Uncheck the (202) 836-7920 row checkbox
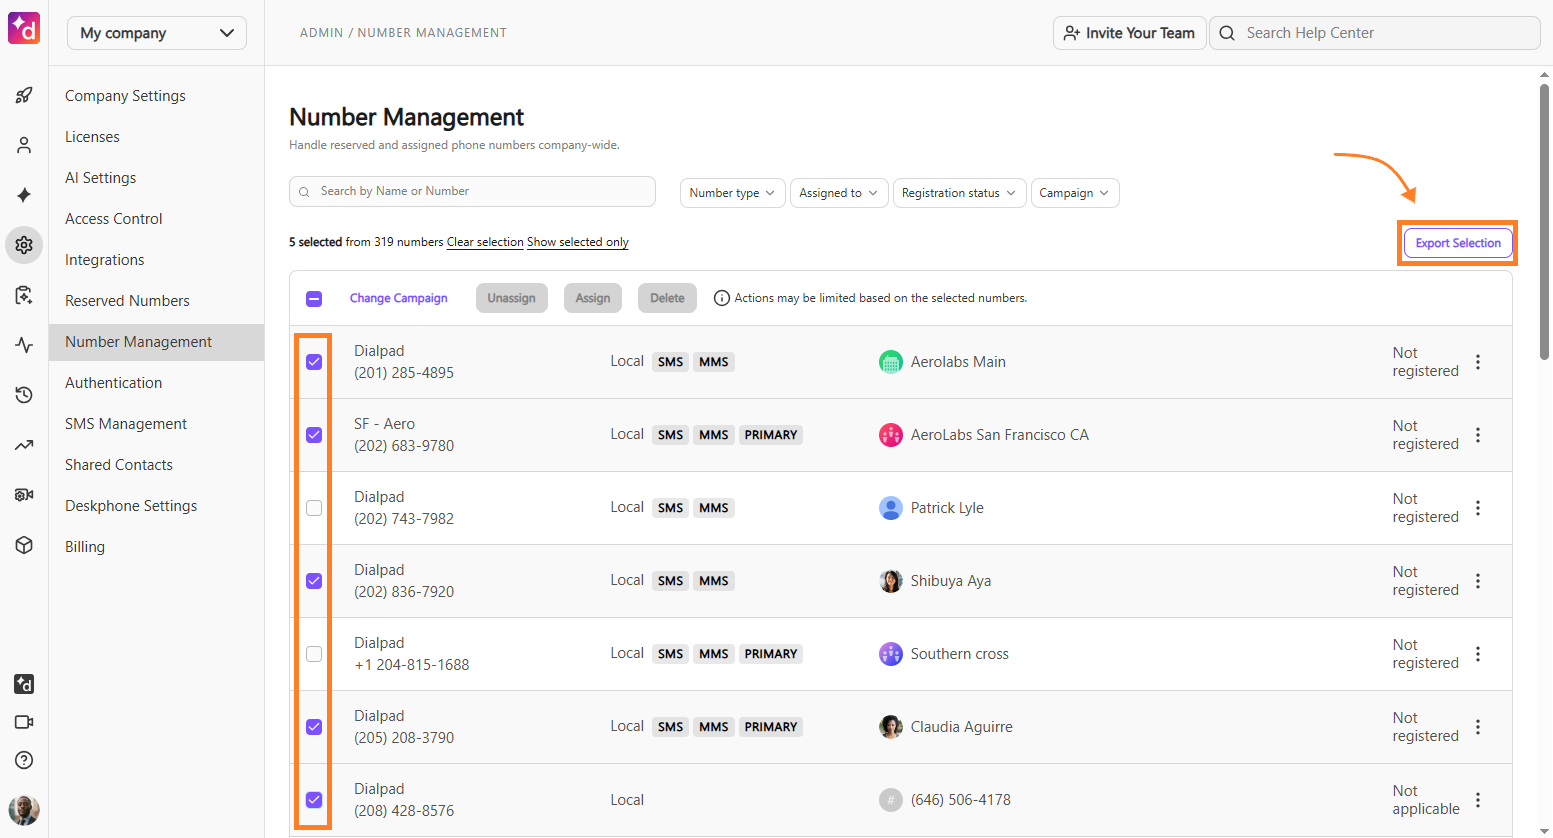This screenshot has width=1553, height=838. point(314,581)
